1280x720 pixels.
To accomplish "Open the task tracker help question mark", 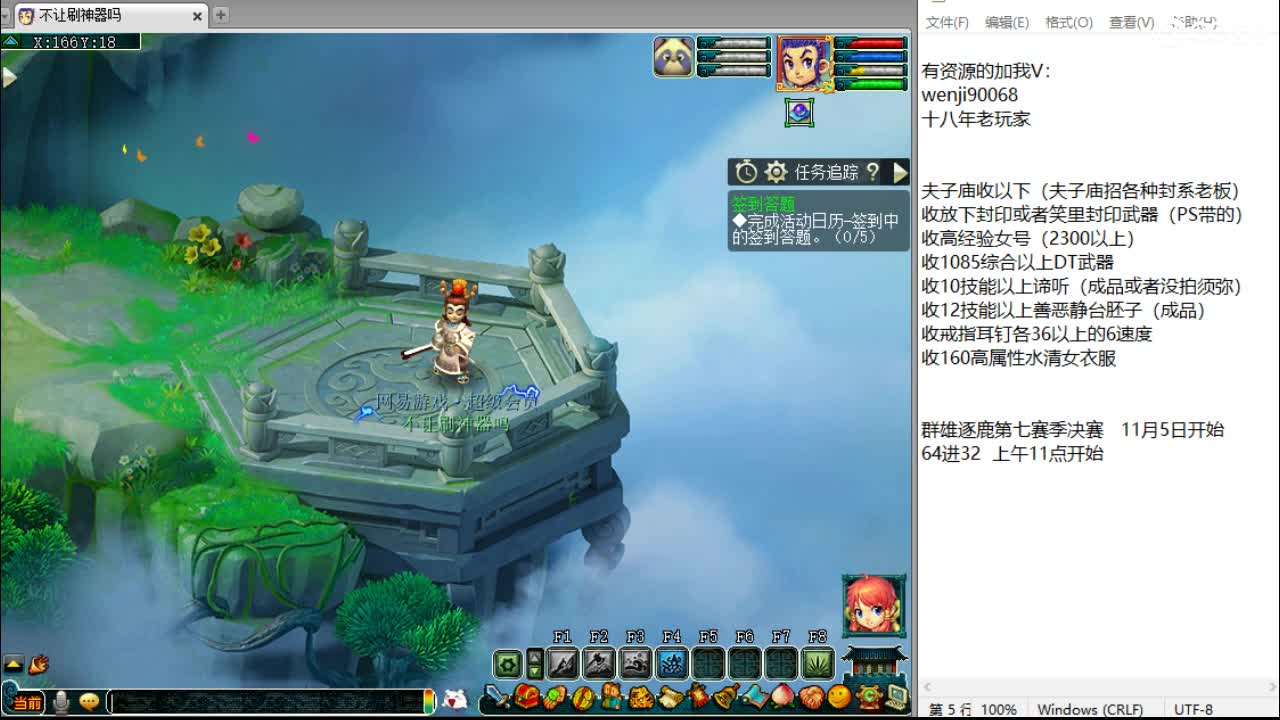I will click(x=873, y=172).
